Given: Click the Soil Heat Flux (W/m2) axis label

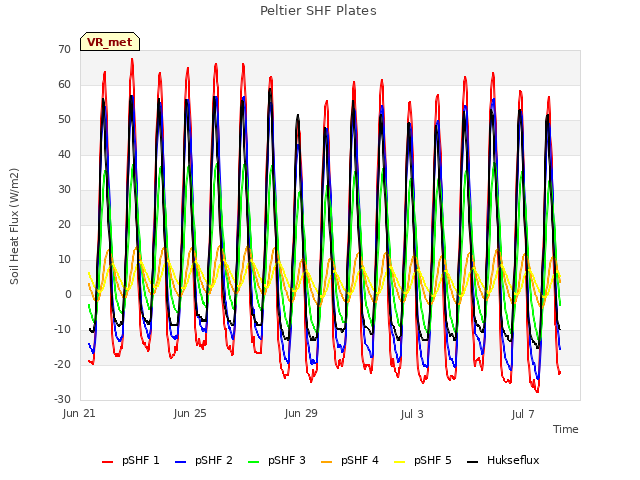Looking at the screenshot, I should click(14, 226).
